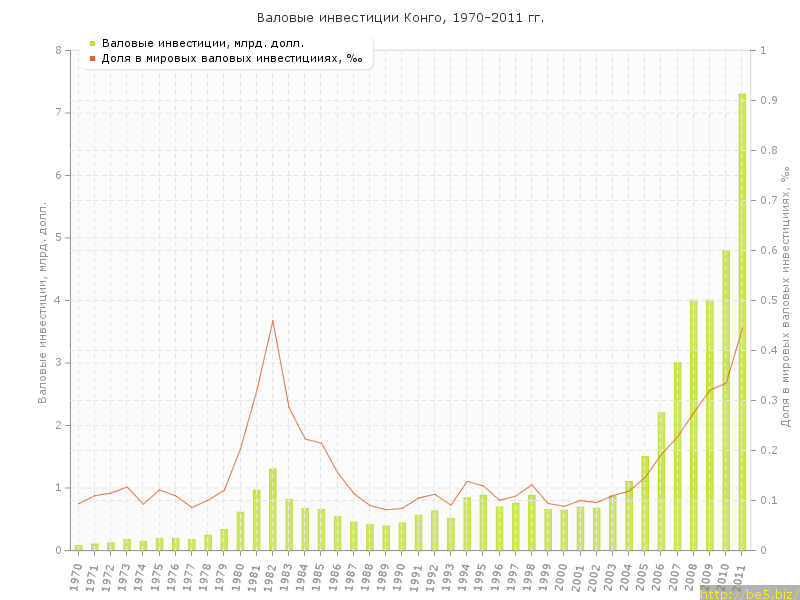
Task: Click the value 0.9 on the right axis
Action: coord(770,100)
